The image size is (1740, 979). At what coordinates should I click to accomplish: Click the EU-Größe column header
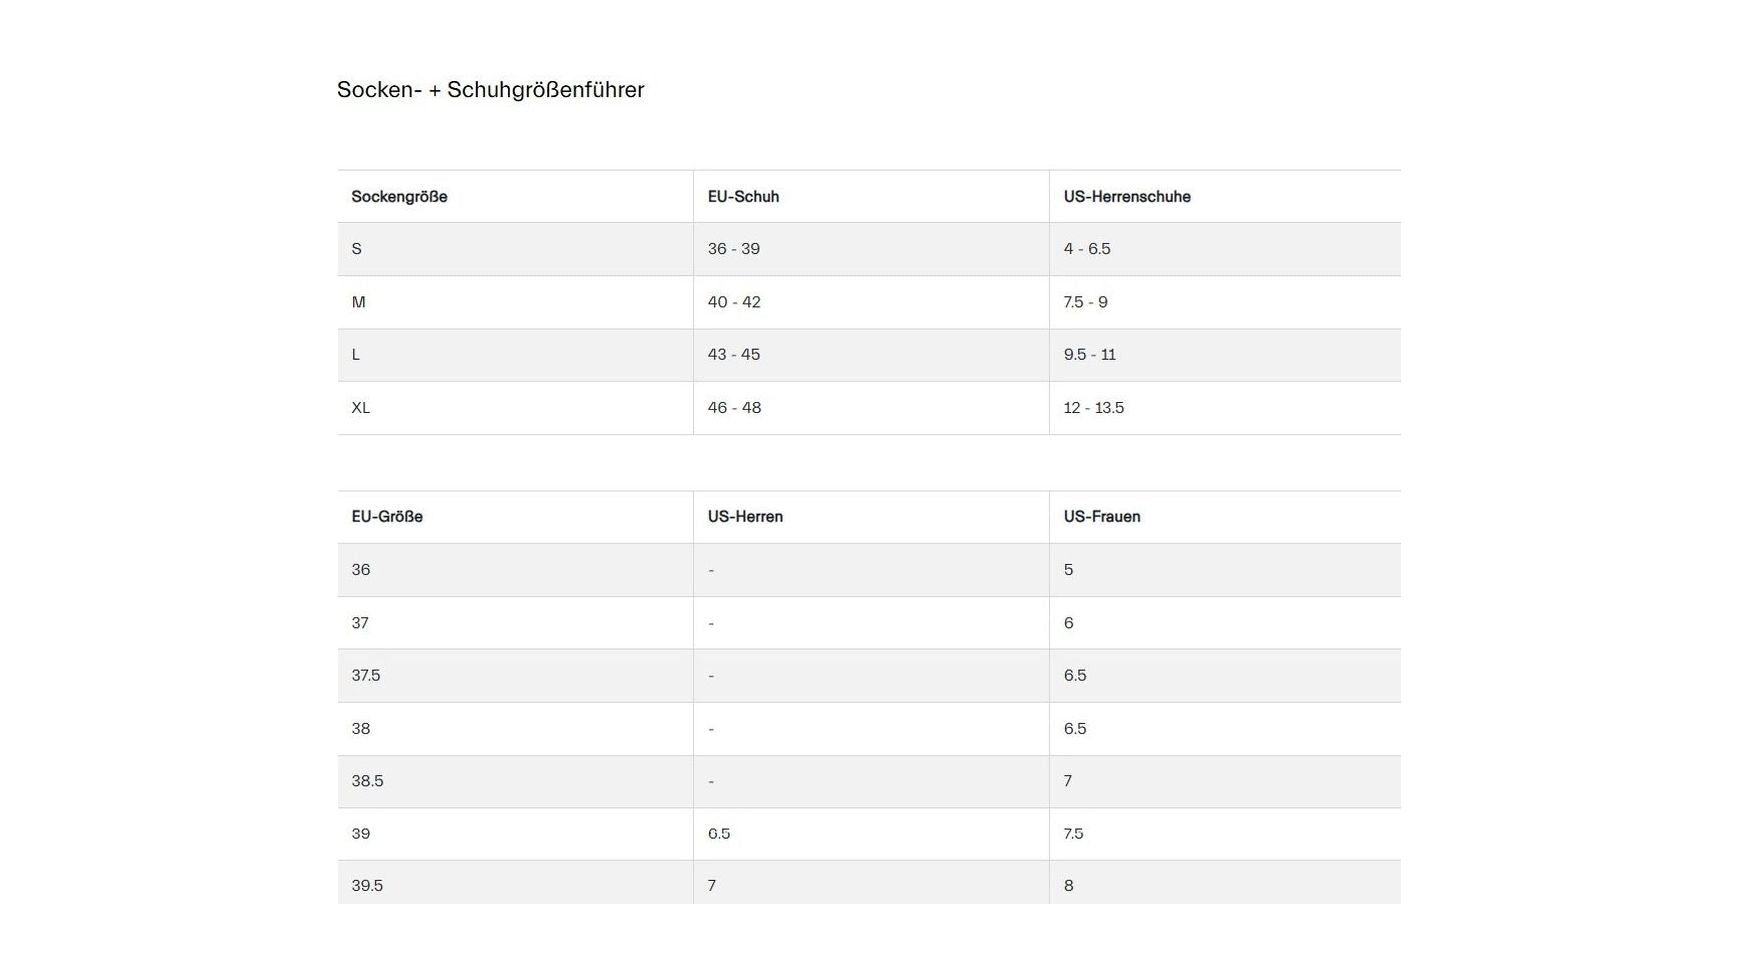coord(515,517)
